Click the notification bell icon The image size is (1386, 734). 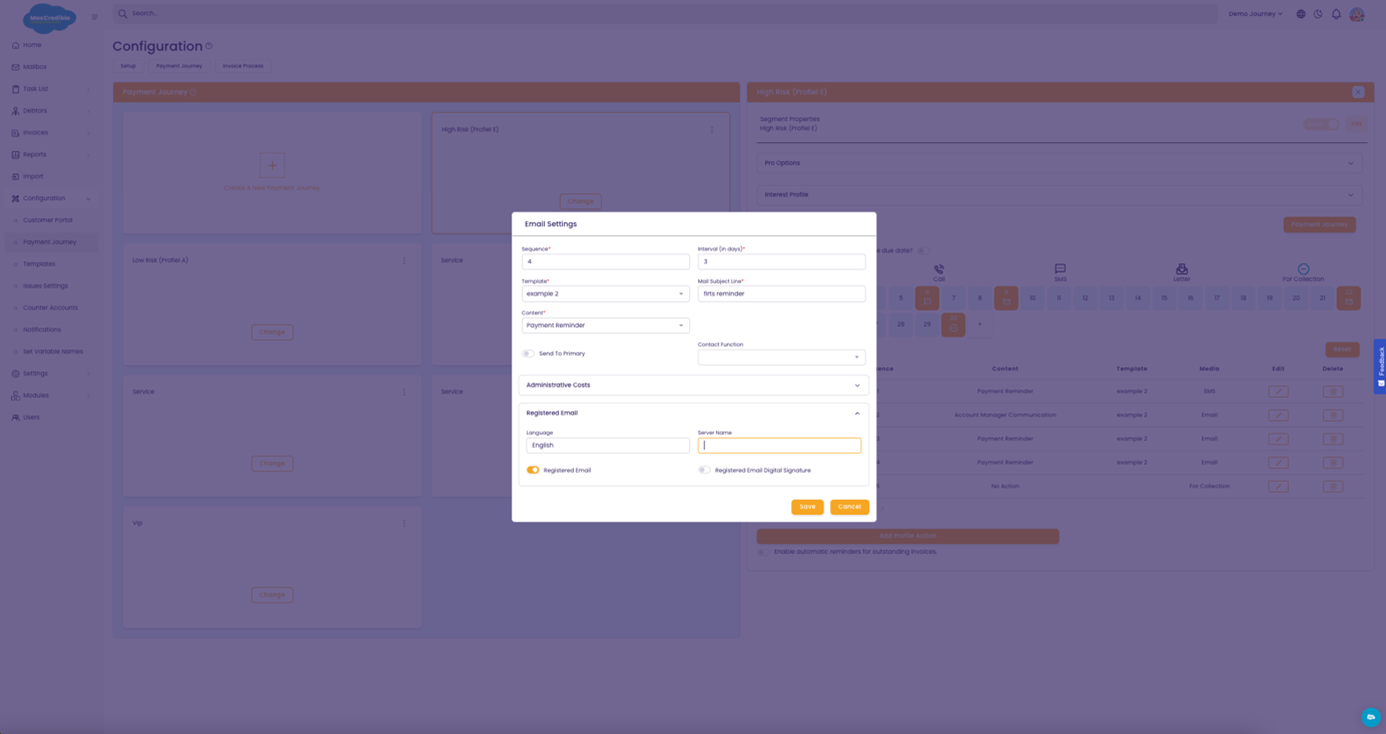[1336, 14]
